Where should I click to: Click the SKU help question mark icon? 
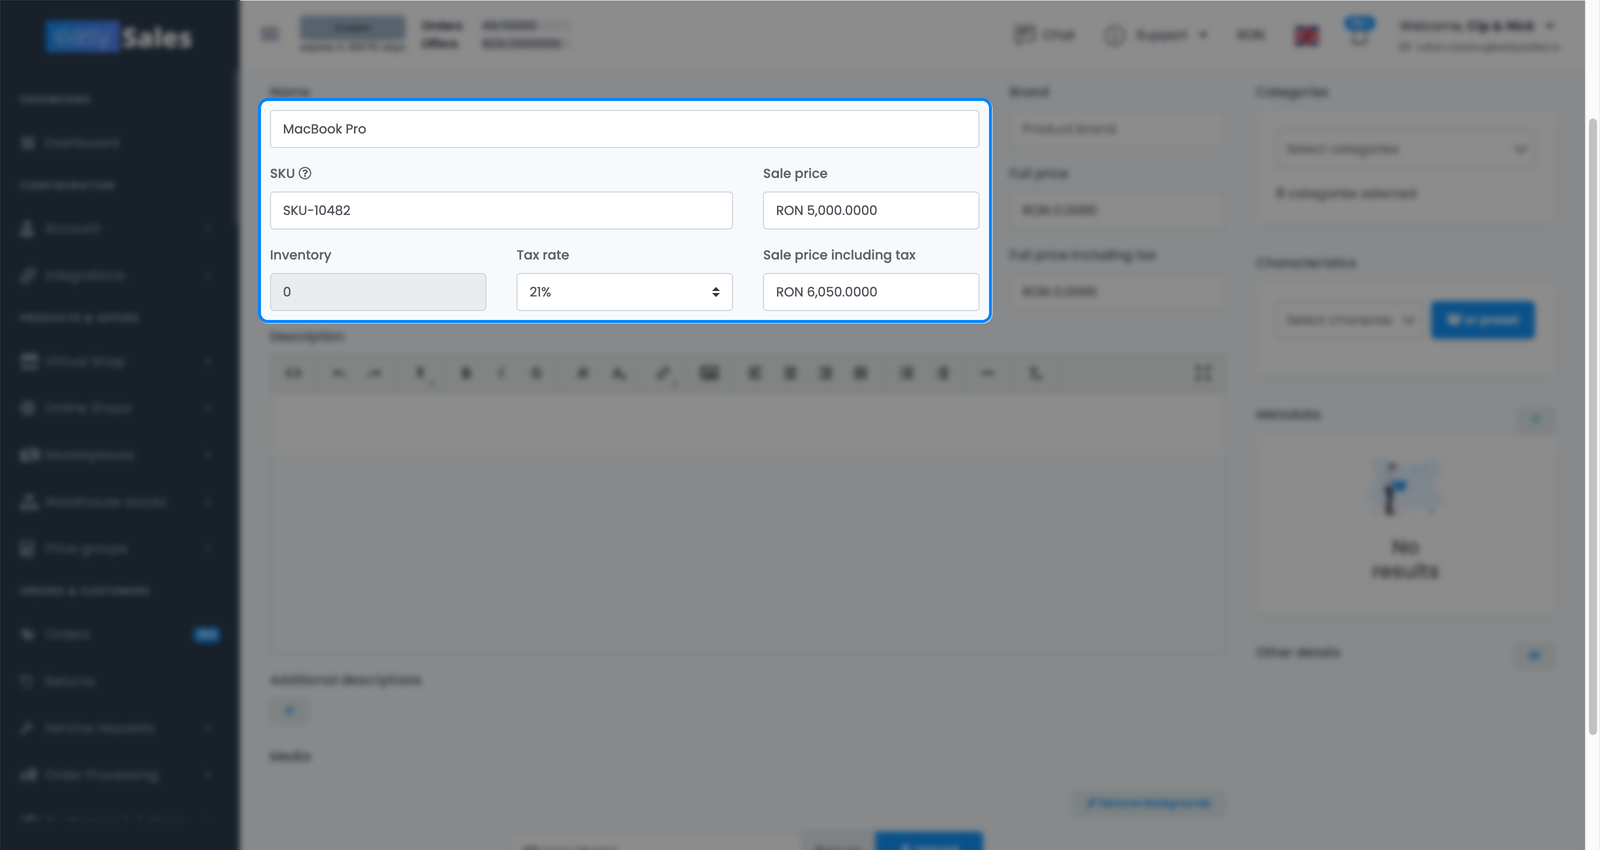(305, 173)
